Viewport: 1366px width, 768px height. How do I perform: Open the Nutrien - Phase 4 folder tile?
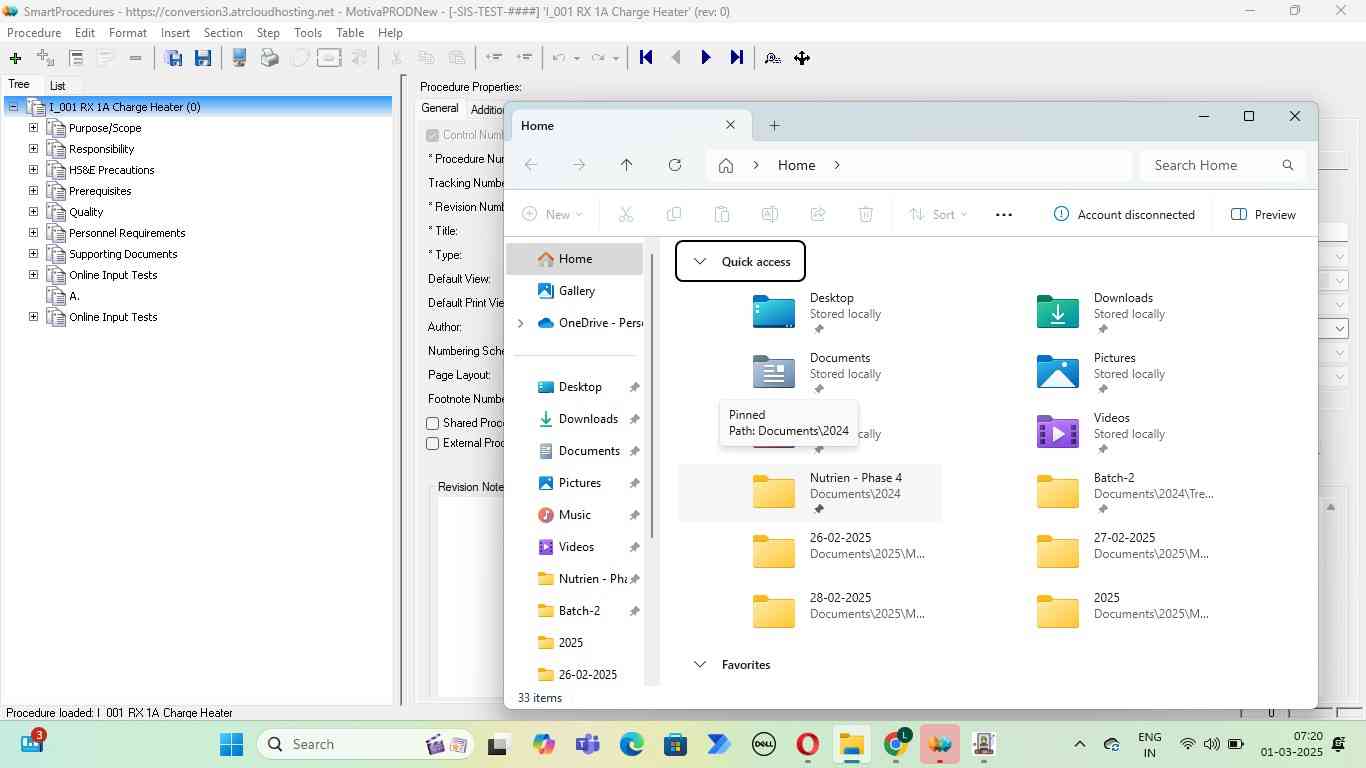pos(810,492)
